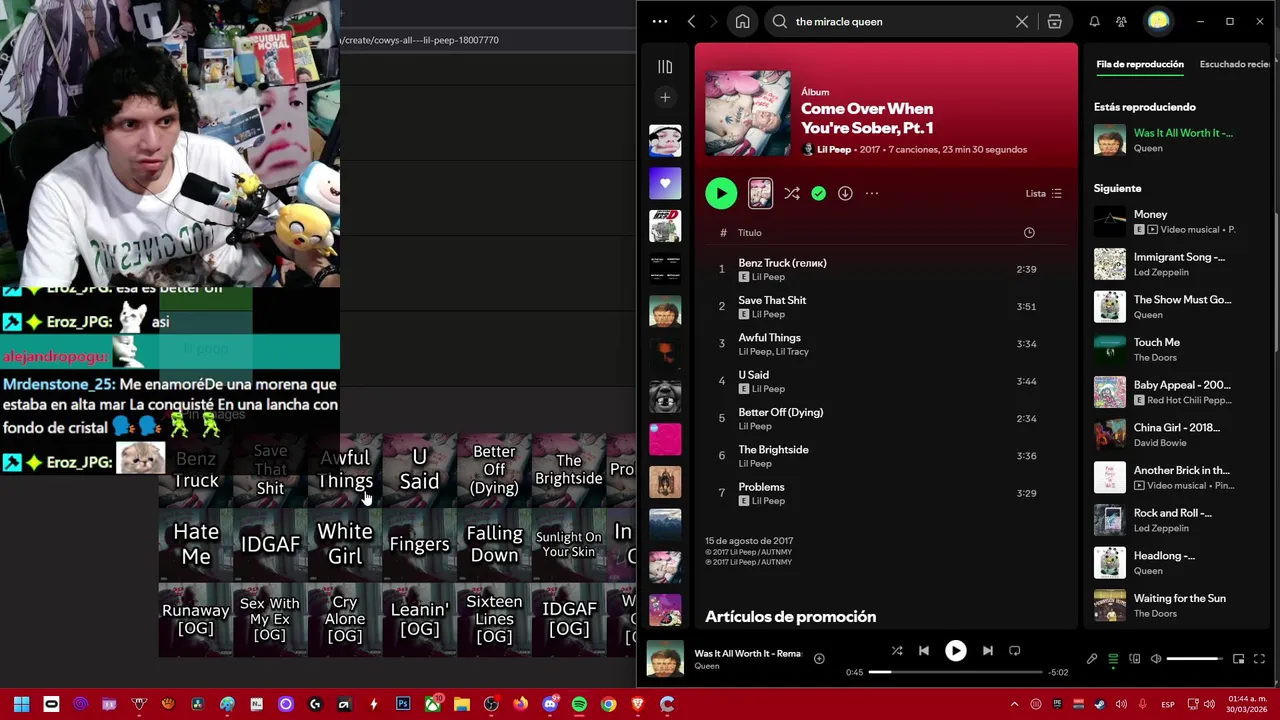
Task: Open the miniplayer
Action: [1238, 659]
